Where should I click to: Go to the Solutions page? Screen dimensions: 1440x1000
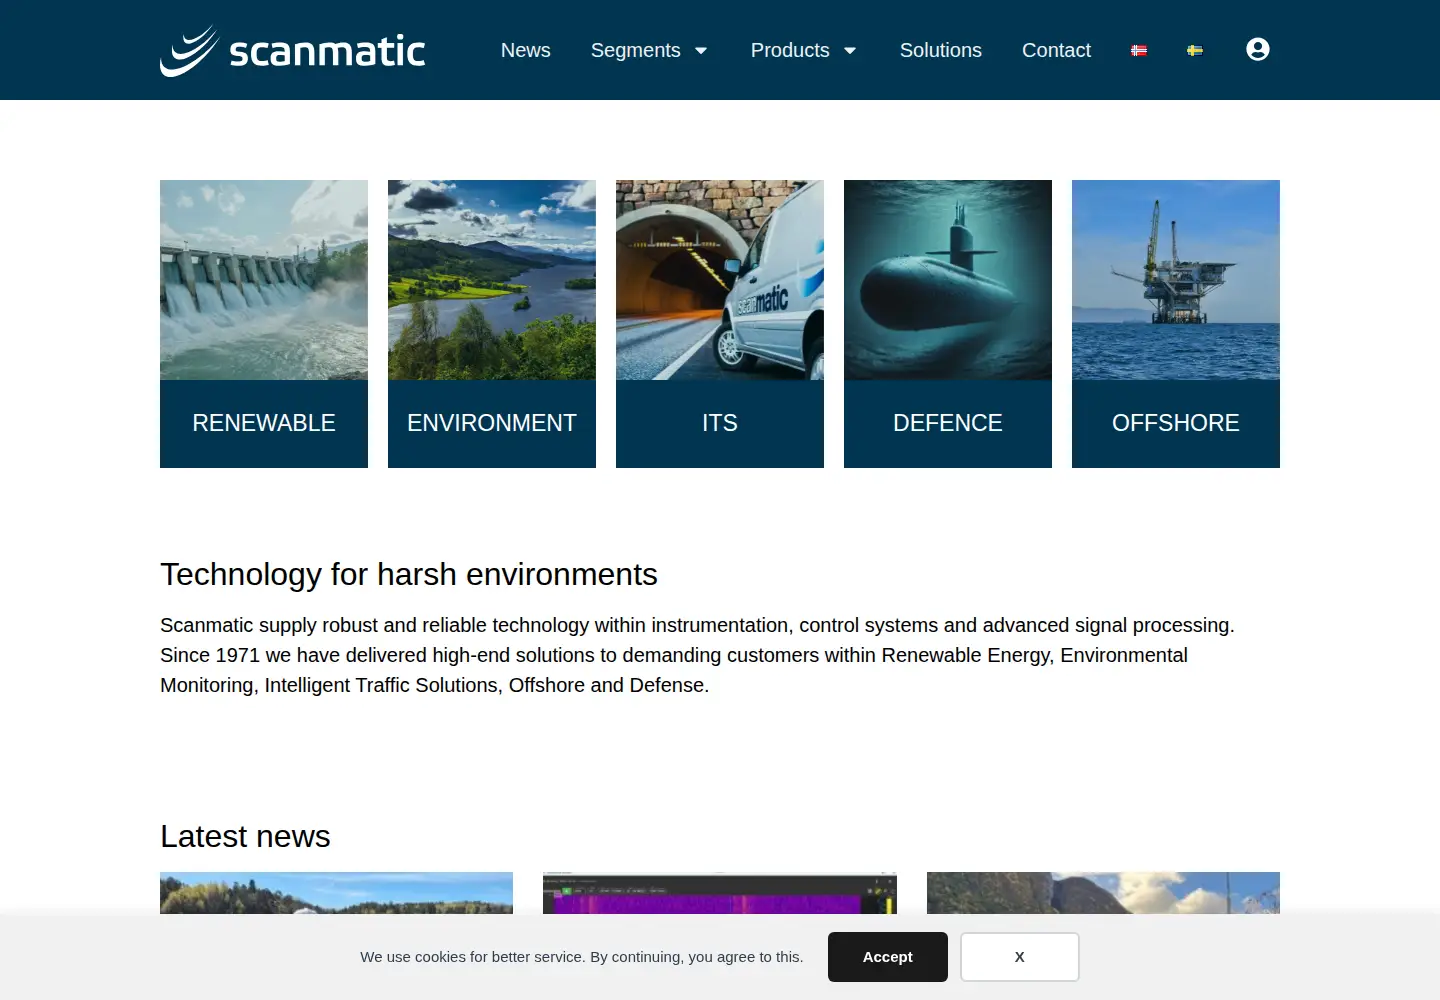(x=941, y=50)
